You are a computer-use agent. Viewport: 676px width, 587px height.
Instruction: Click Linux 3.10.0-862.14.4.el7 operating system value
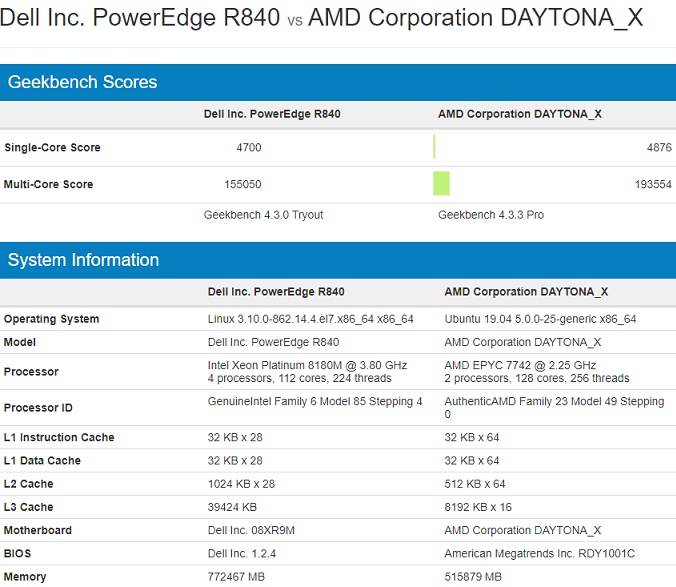(x=310, y=319)
